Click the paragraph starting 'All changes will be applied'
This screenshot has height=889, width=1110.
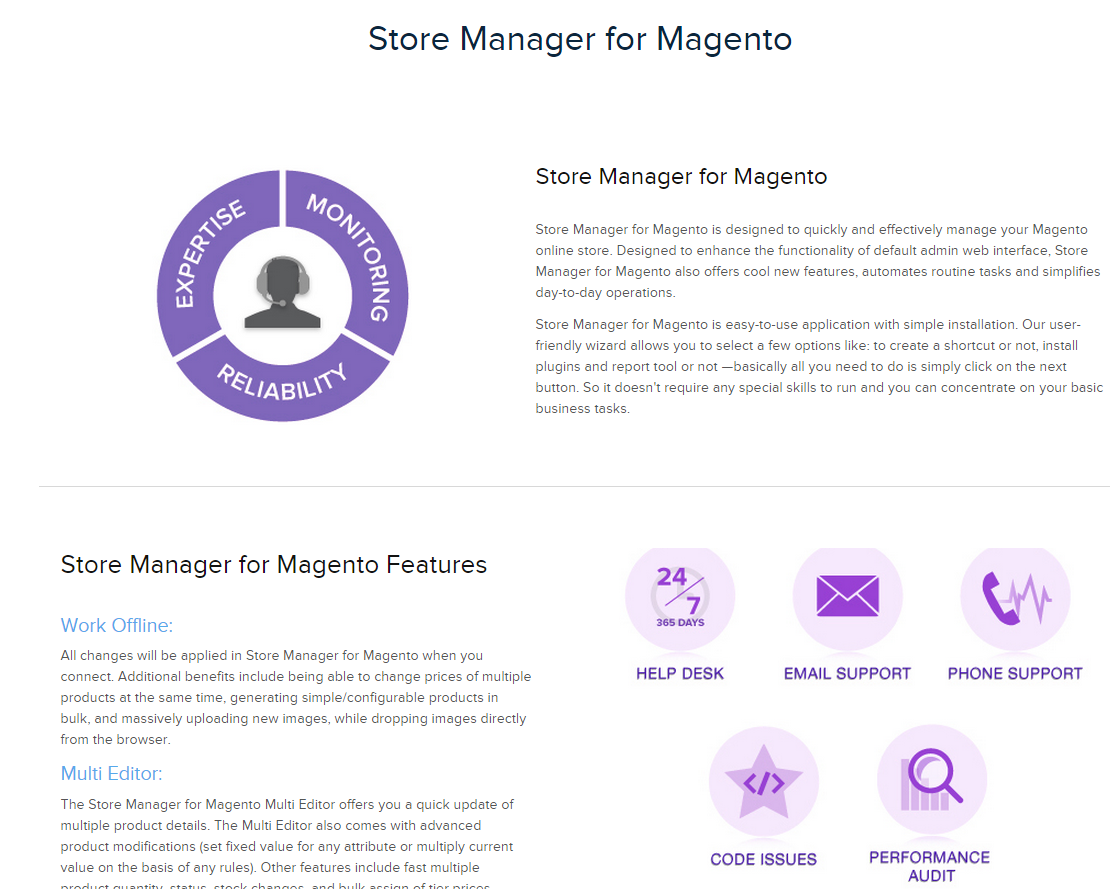point(296,697)
